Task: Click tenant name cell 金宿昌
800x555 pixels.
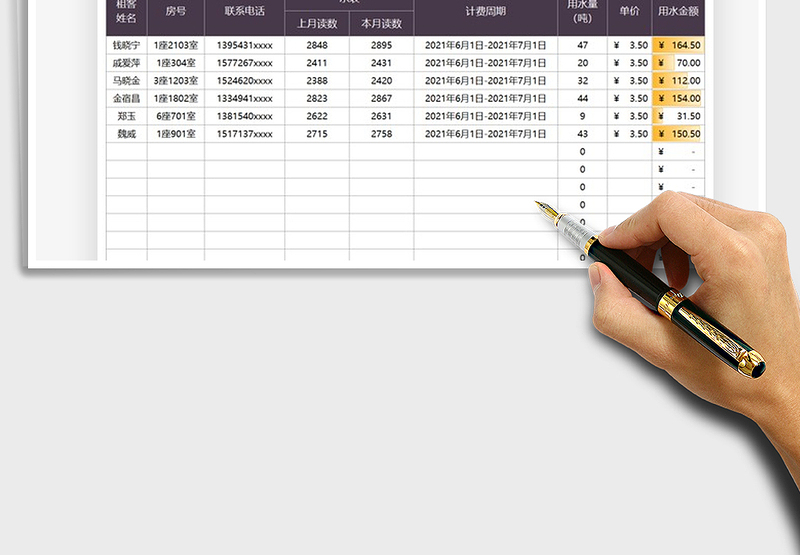Action: coord(126,99)
